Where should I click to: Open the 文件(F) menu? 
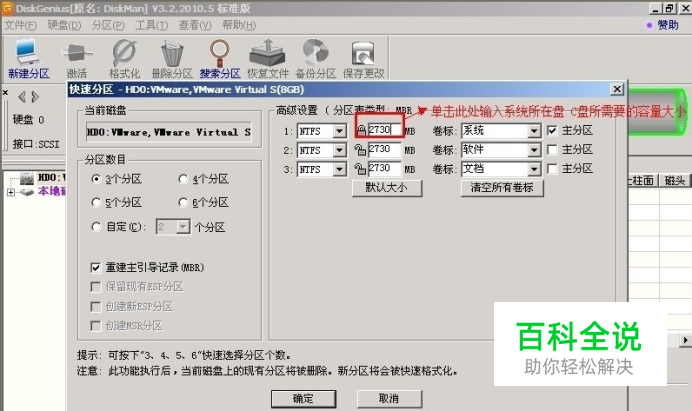pyautogui.click(x=21, y=25)
